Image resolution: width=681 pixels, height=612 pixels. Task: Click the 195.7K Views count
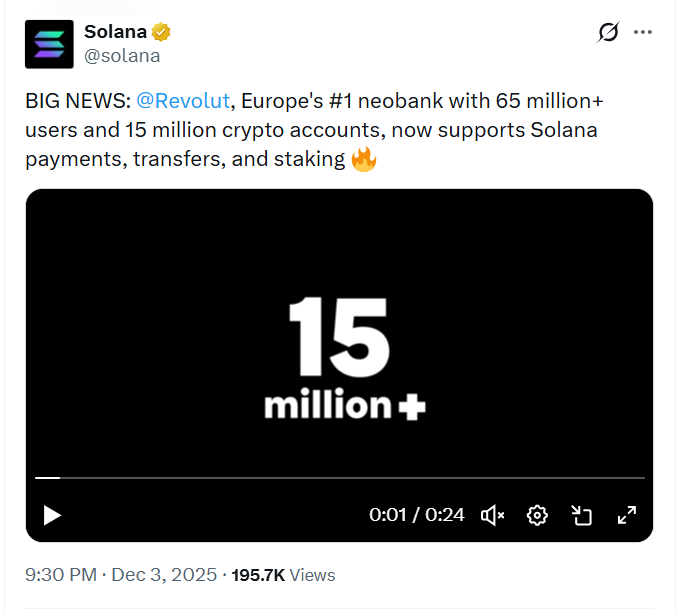click(283, 575)
